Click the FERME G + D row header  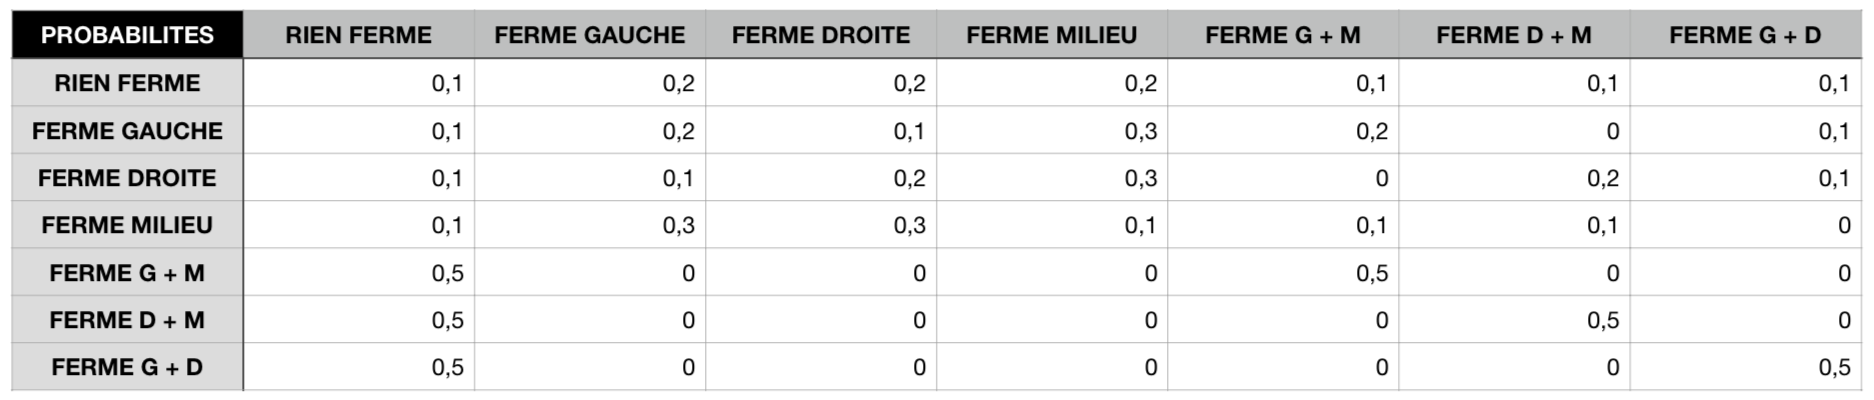(127, 367)
